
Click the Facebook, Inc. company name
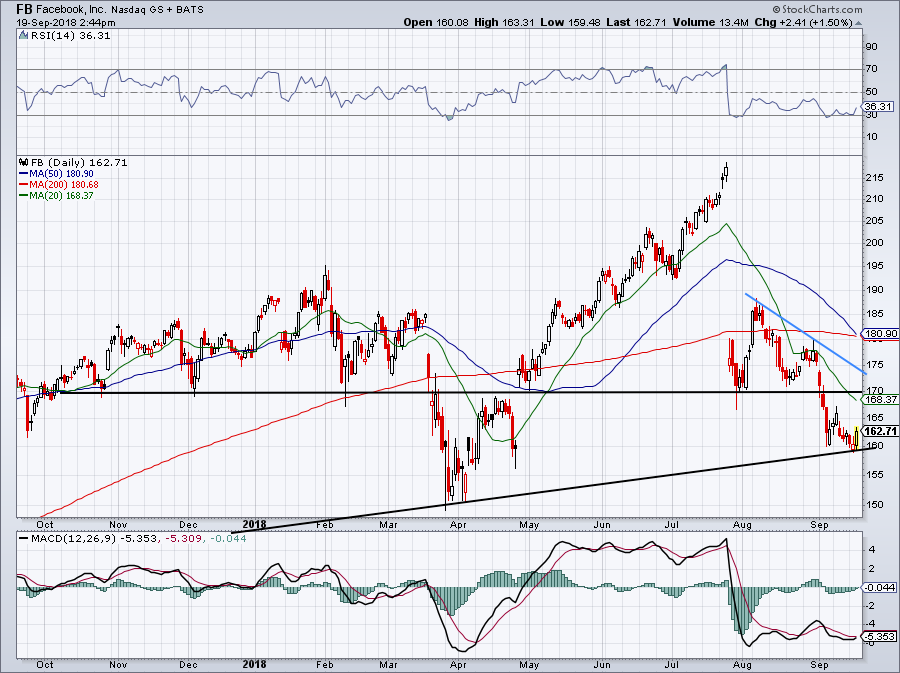(x=71, y=10)
